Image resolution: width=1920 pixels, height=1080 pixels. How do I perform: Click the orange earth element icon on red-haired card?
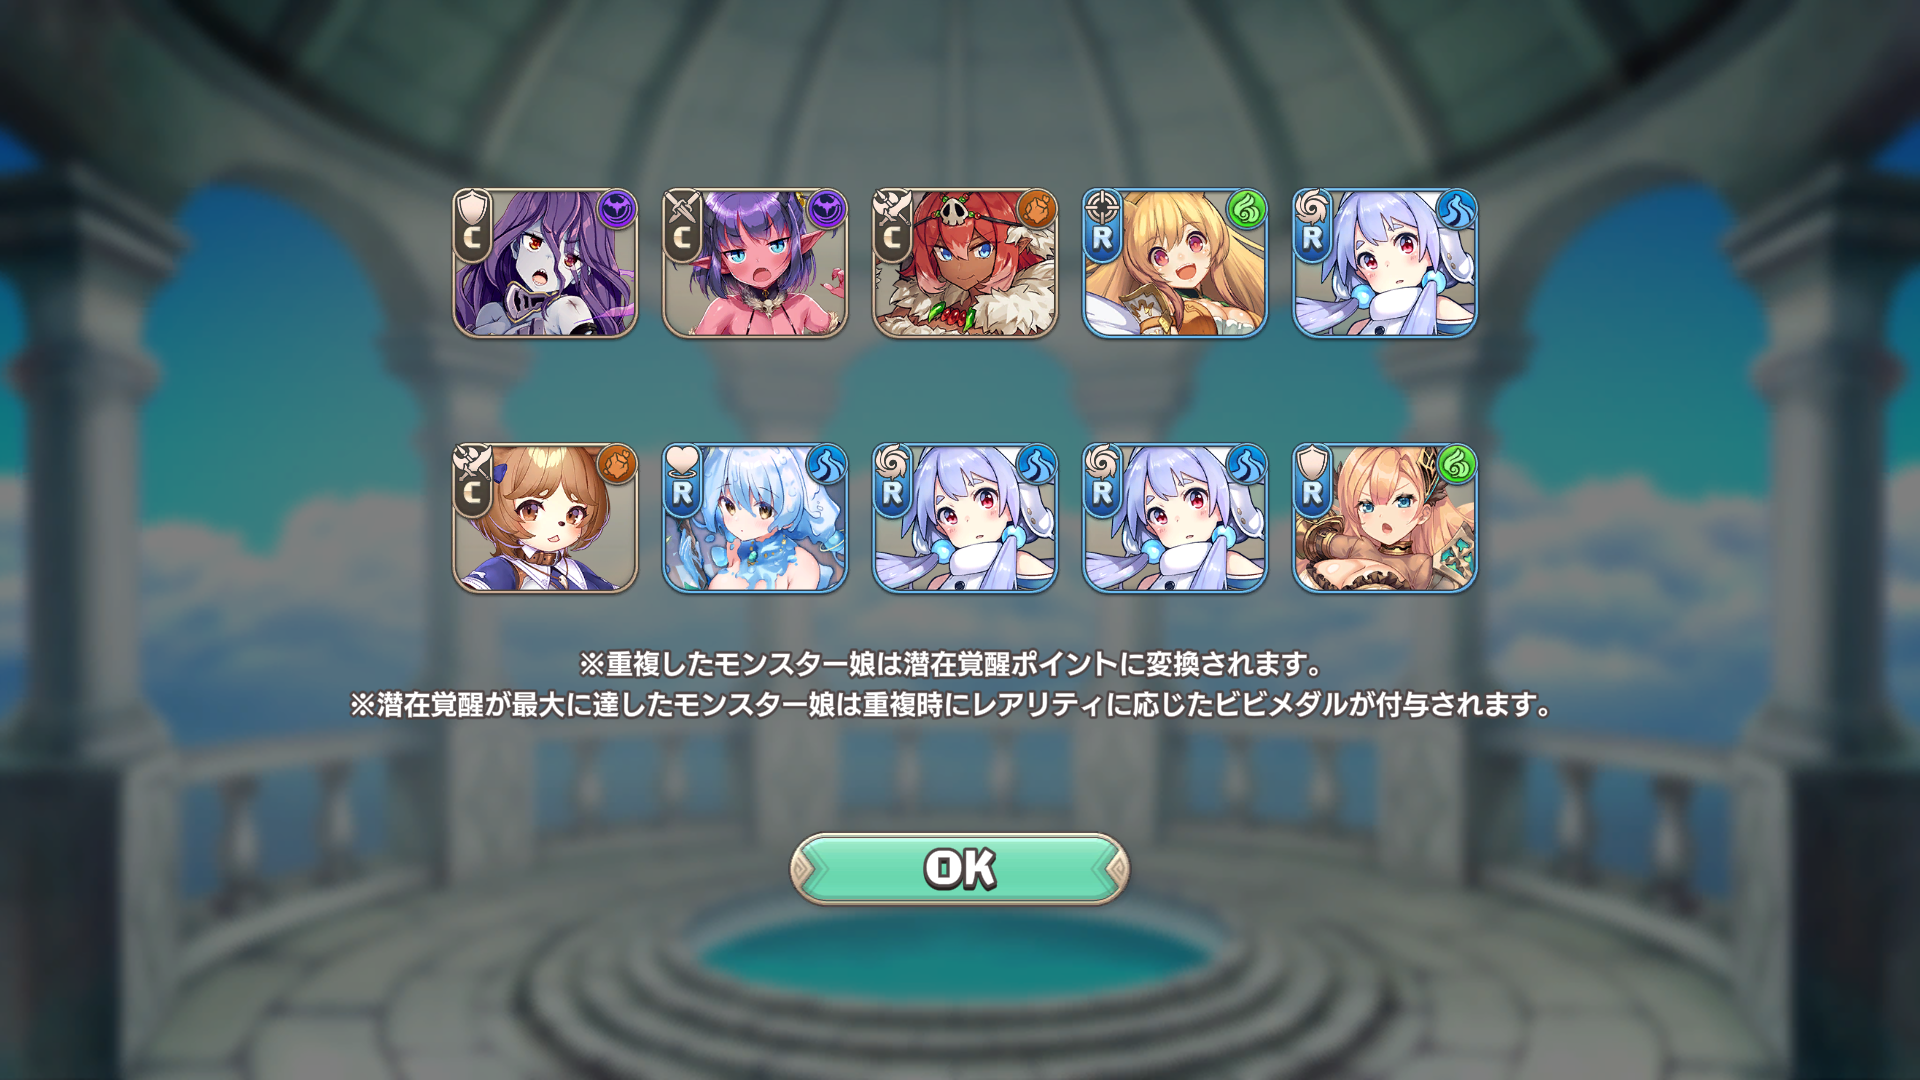(1037, 210)
